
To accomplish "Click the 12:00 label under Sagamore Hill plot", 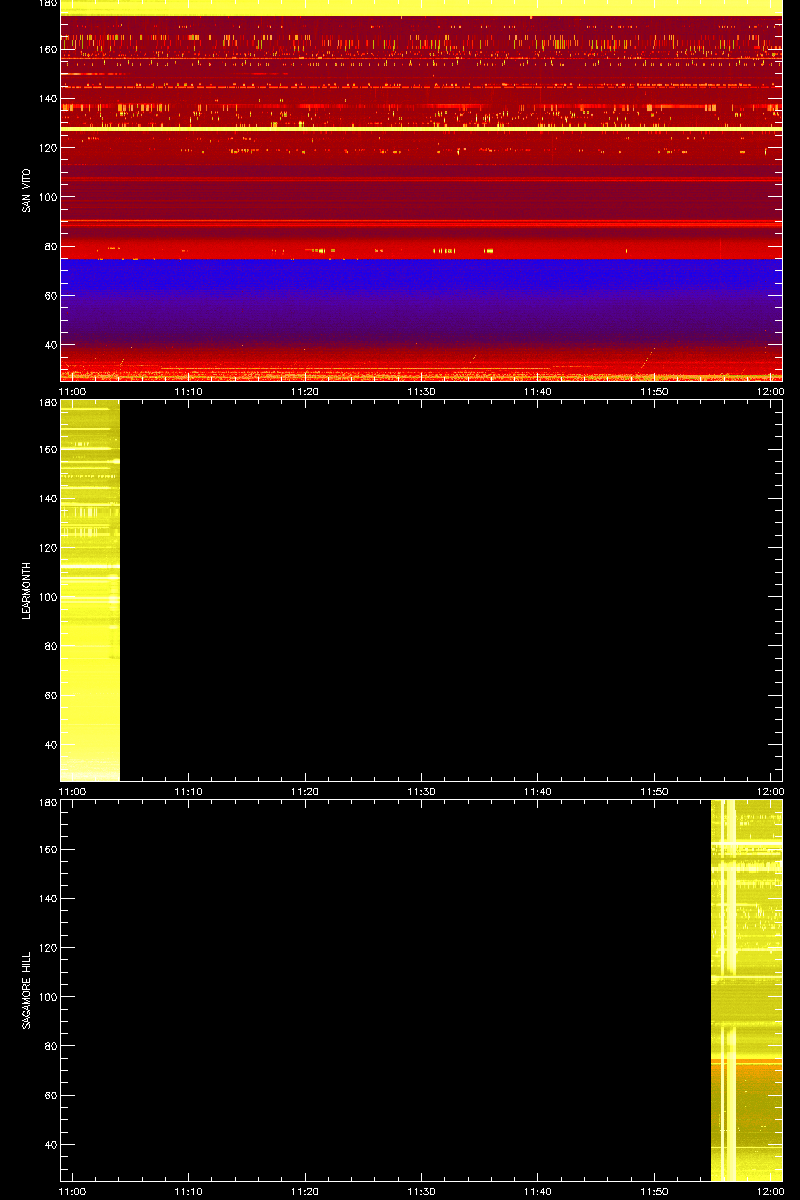I will coord(770,1191).
